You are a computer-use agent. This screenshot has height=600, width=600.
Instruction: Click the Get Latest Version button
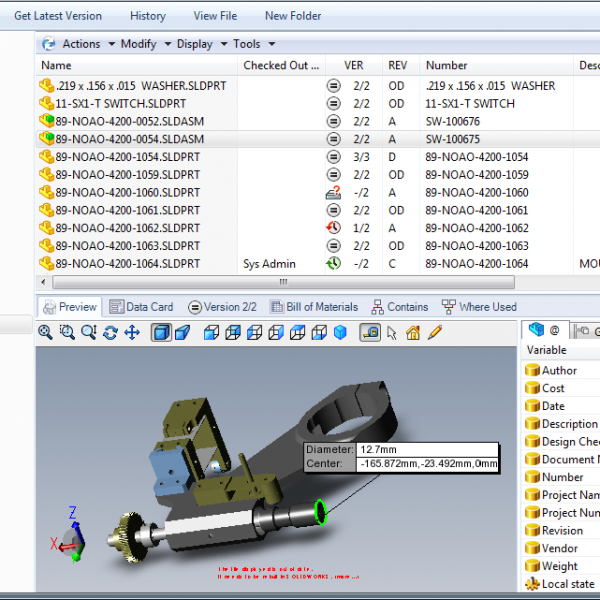58,16
